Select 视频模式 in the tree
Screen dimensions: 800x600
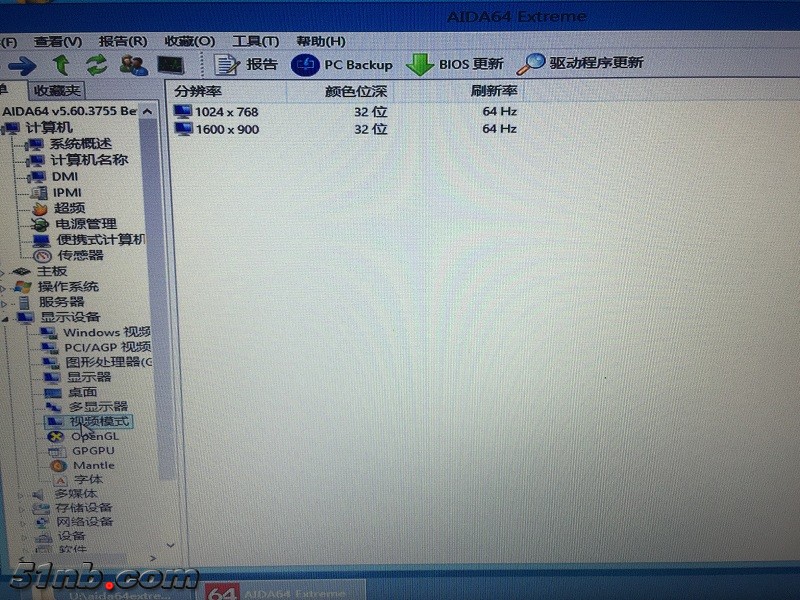point(99,421)
